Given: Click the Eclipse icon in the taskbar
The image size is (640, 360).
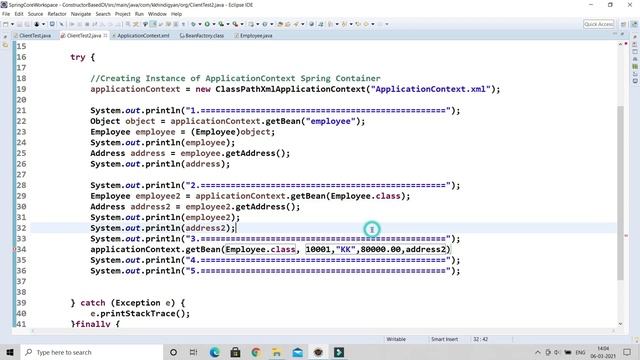Looking at the screenshot, I should click(x=318, y=352).
